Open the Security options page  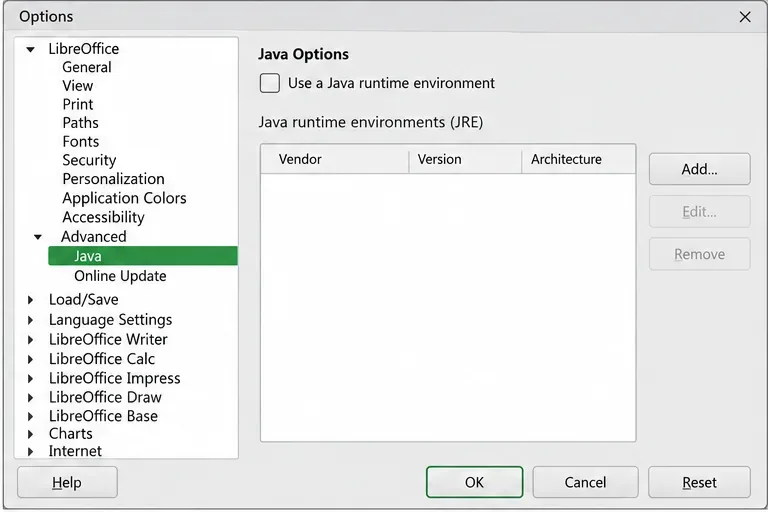pos(89,160)
